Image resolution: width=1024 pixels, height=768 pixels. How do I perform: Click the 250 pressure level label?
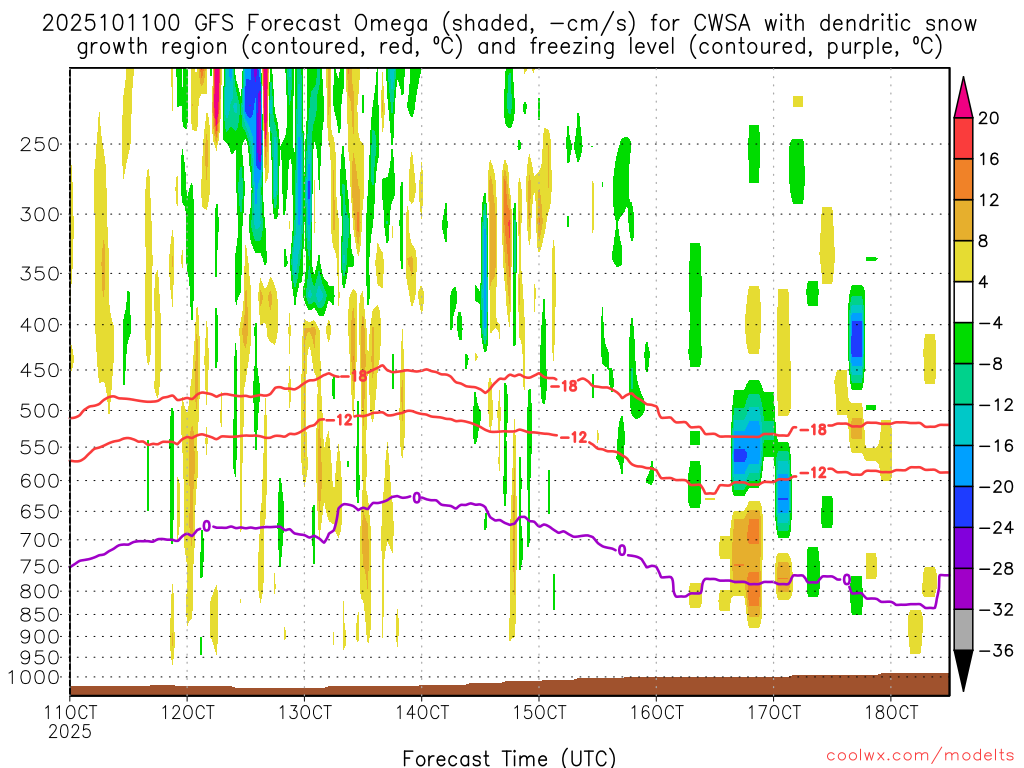point(40,144)
